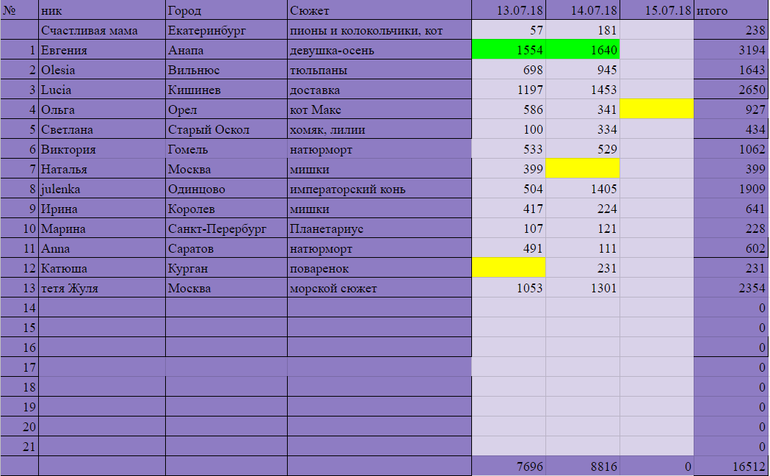Select the 'итого' column header

pyautogui.click(x=731, y=11)
